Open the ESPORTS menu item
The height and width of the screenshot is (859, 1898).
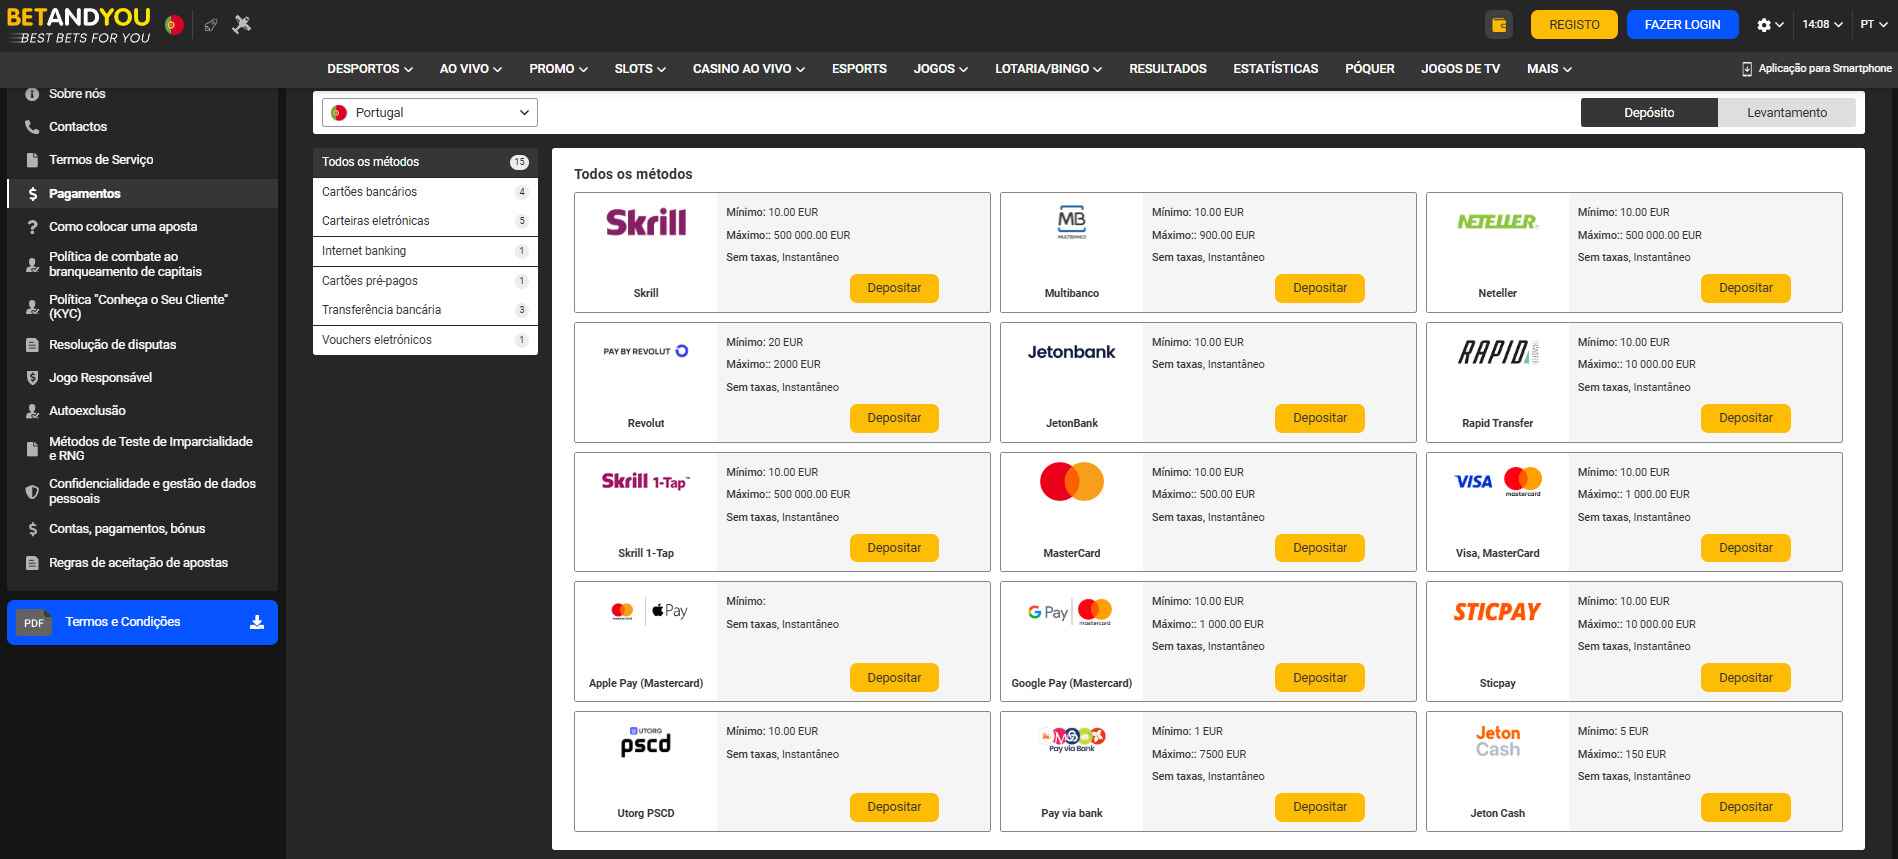pos(859,69)
